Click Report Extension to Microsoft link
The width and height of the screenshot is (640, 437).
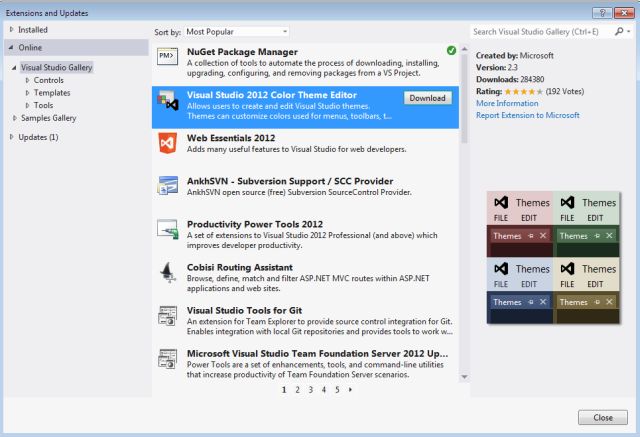tap(527, 115)
